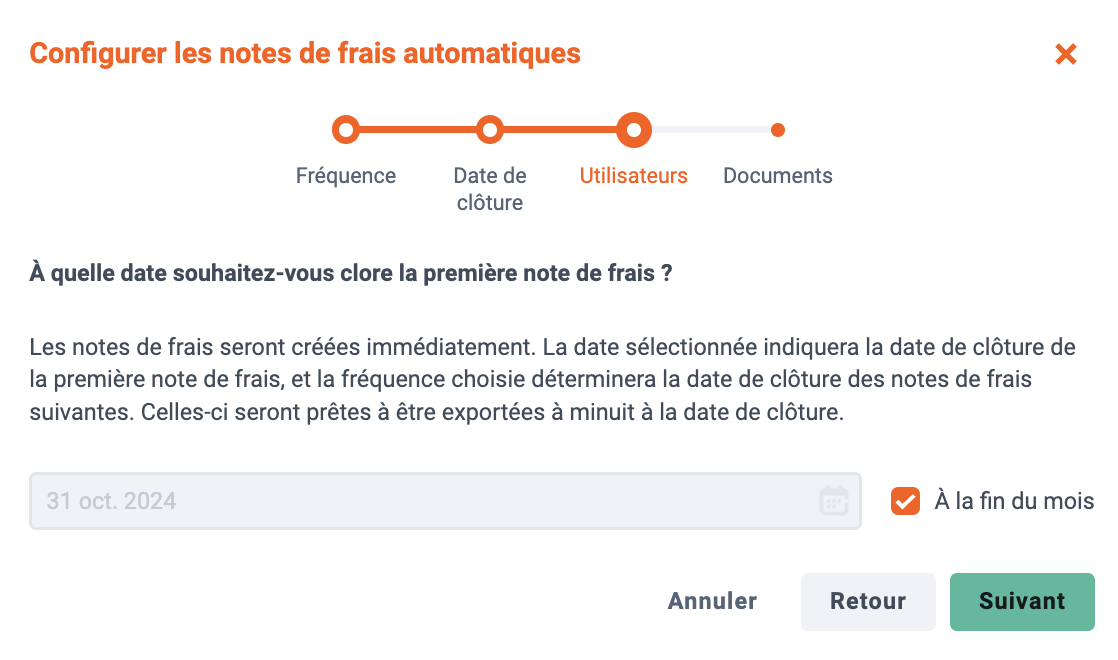Select the Fréquence step circle
Image resolution: width=1118 pixels, height=660 pixels.
point(346,130)
